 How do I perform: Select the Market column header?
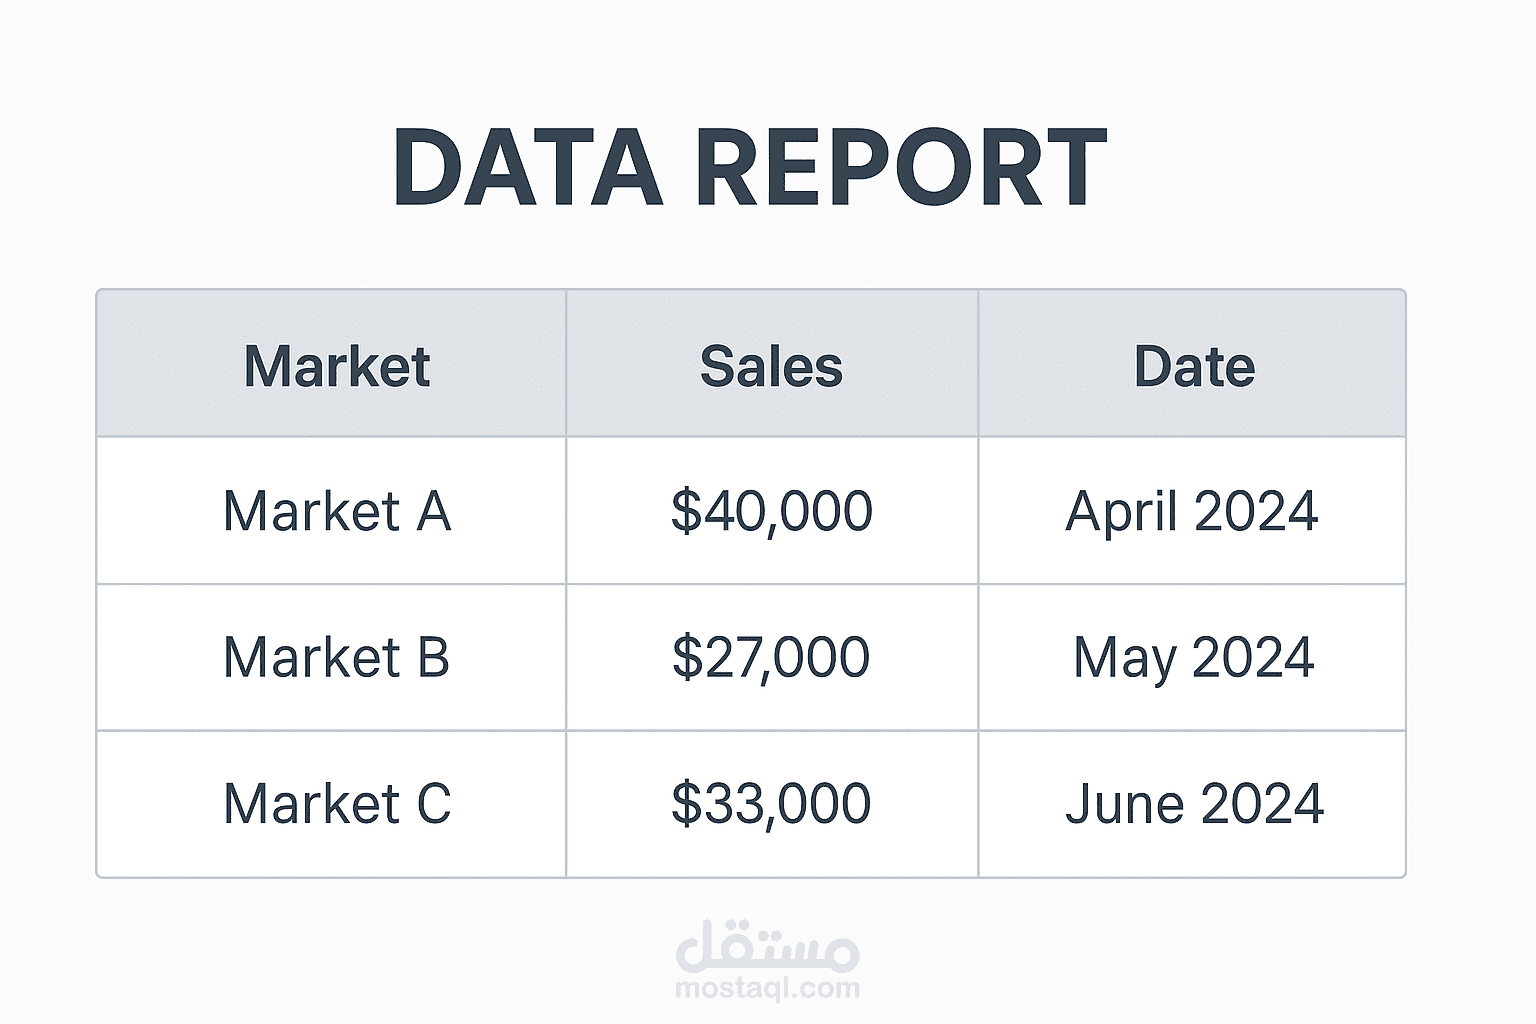click(337, 366)
